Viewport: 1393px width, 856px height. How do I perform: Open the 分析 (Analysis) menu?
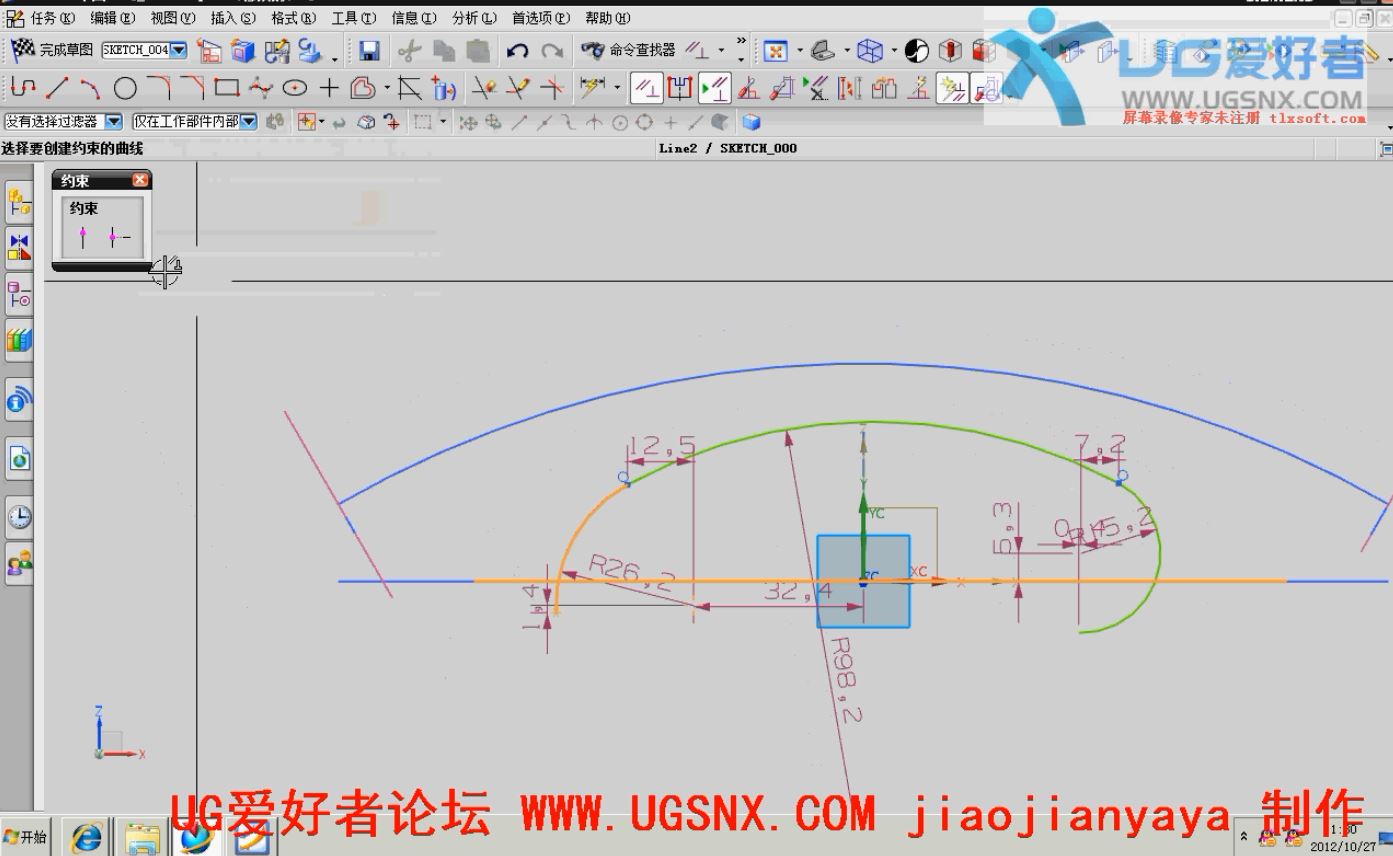pos(474,18)
